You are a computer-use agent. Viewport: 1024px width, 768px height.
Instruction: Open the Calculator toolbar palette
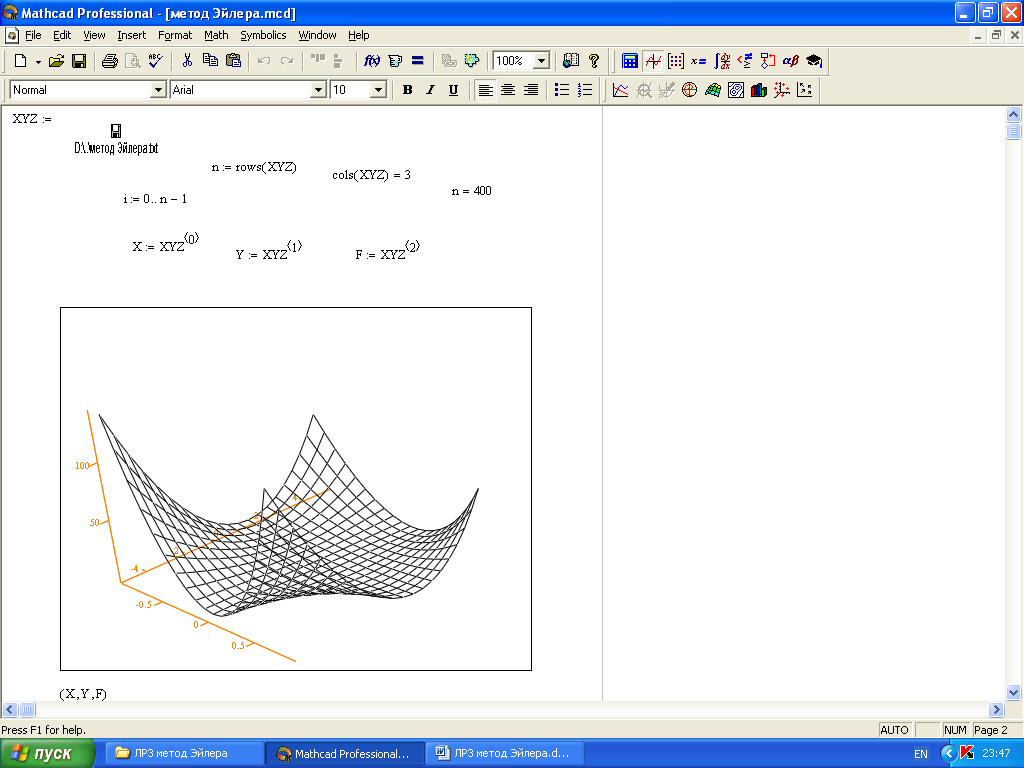[630, 61]
